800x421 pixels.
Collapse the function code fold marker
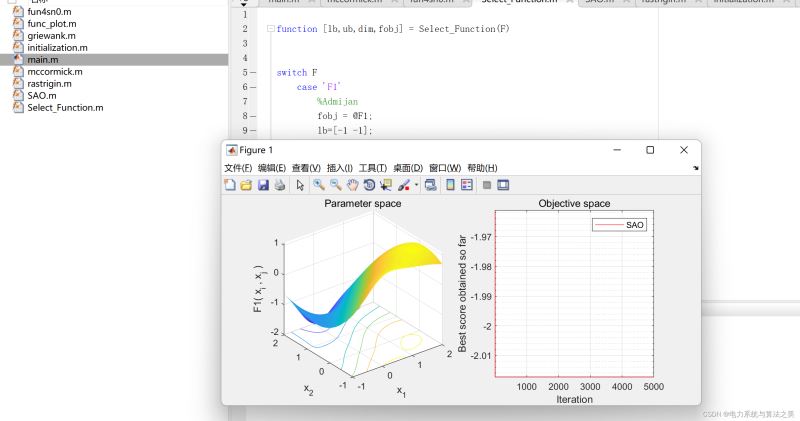270,29
